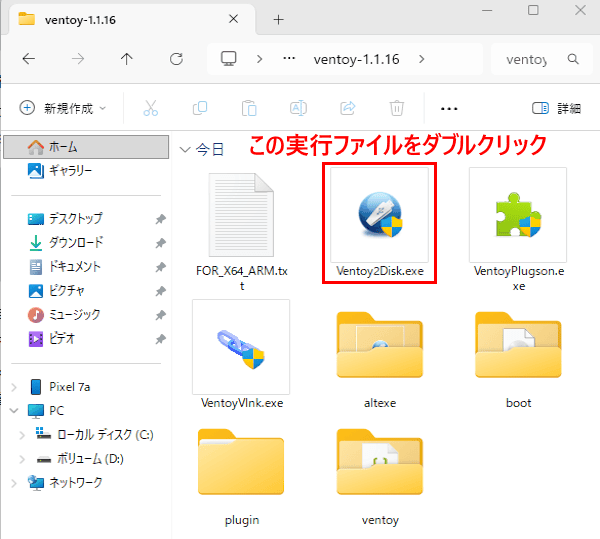Select the VentoyVlnk.exe chain icon
The height and width of the screenshot is (539, 600).
click(x=241, y=348)
